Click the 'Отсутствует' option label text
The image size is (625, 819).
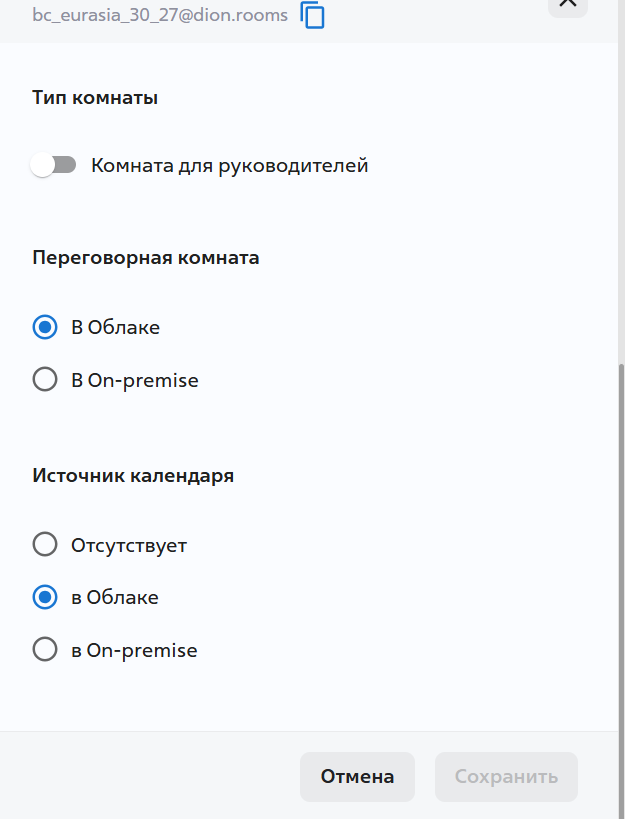[x=128, y=545]
